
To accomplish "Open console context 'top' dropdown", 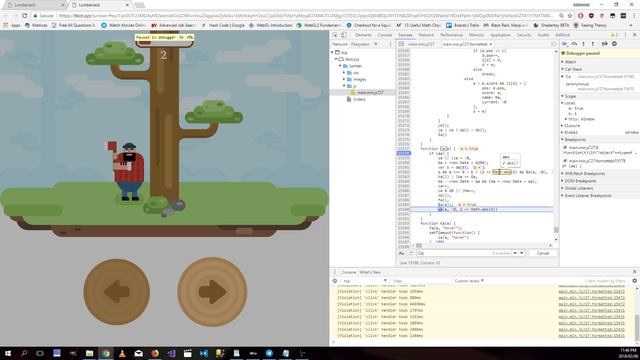I will coord(364,281).
